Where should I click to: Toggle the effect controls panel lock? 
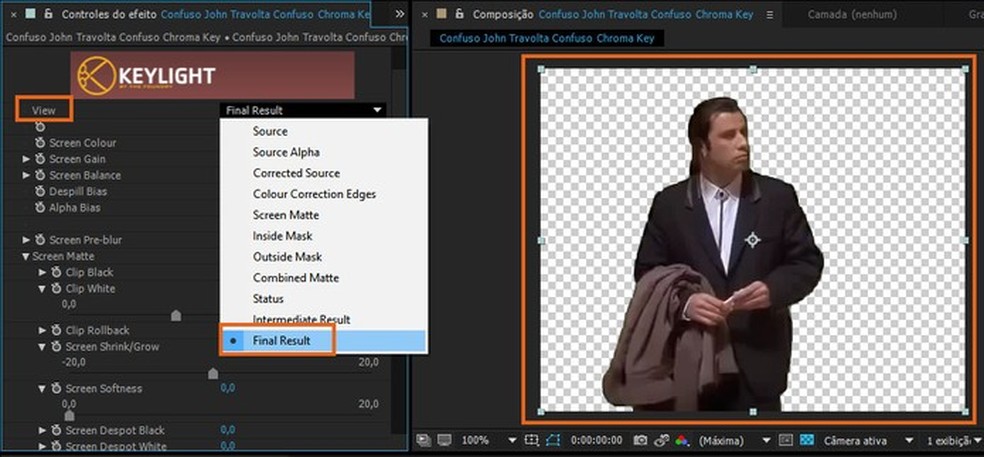[x=48, y=14]
